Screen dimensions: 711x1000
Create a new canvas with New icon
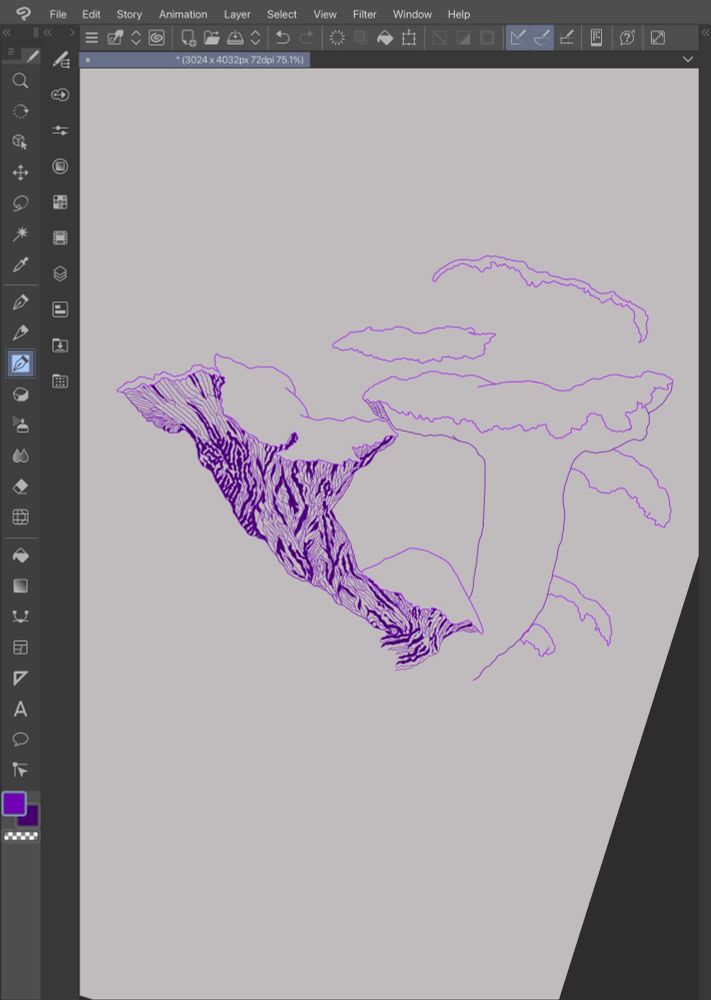[x=188, y=38]
